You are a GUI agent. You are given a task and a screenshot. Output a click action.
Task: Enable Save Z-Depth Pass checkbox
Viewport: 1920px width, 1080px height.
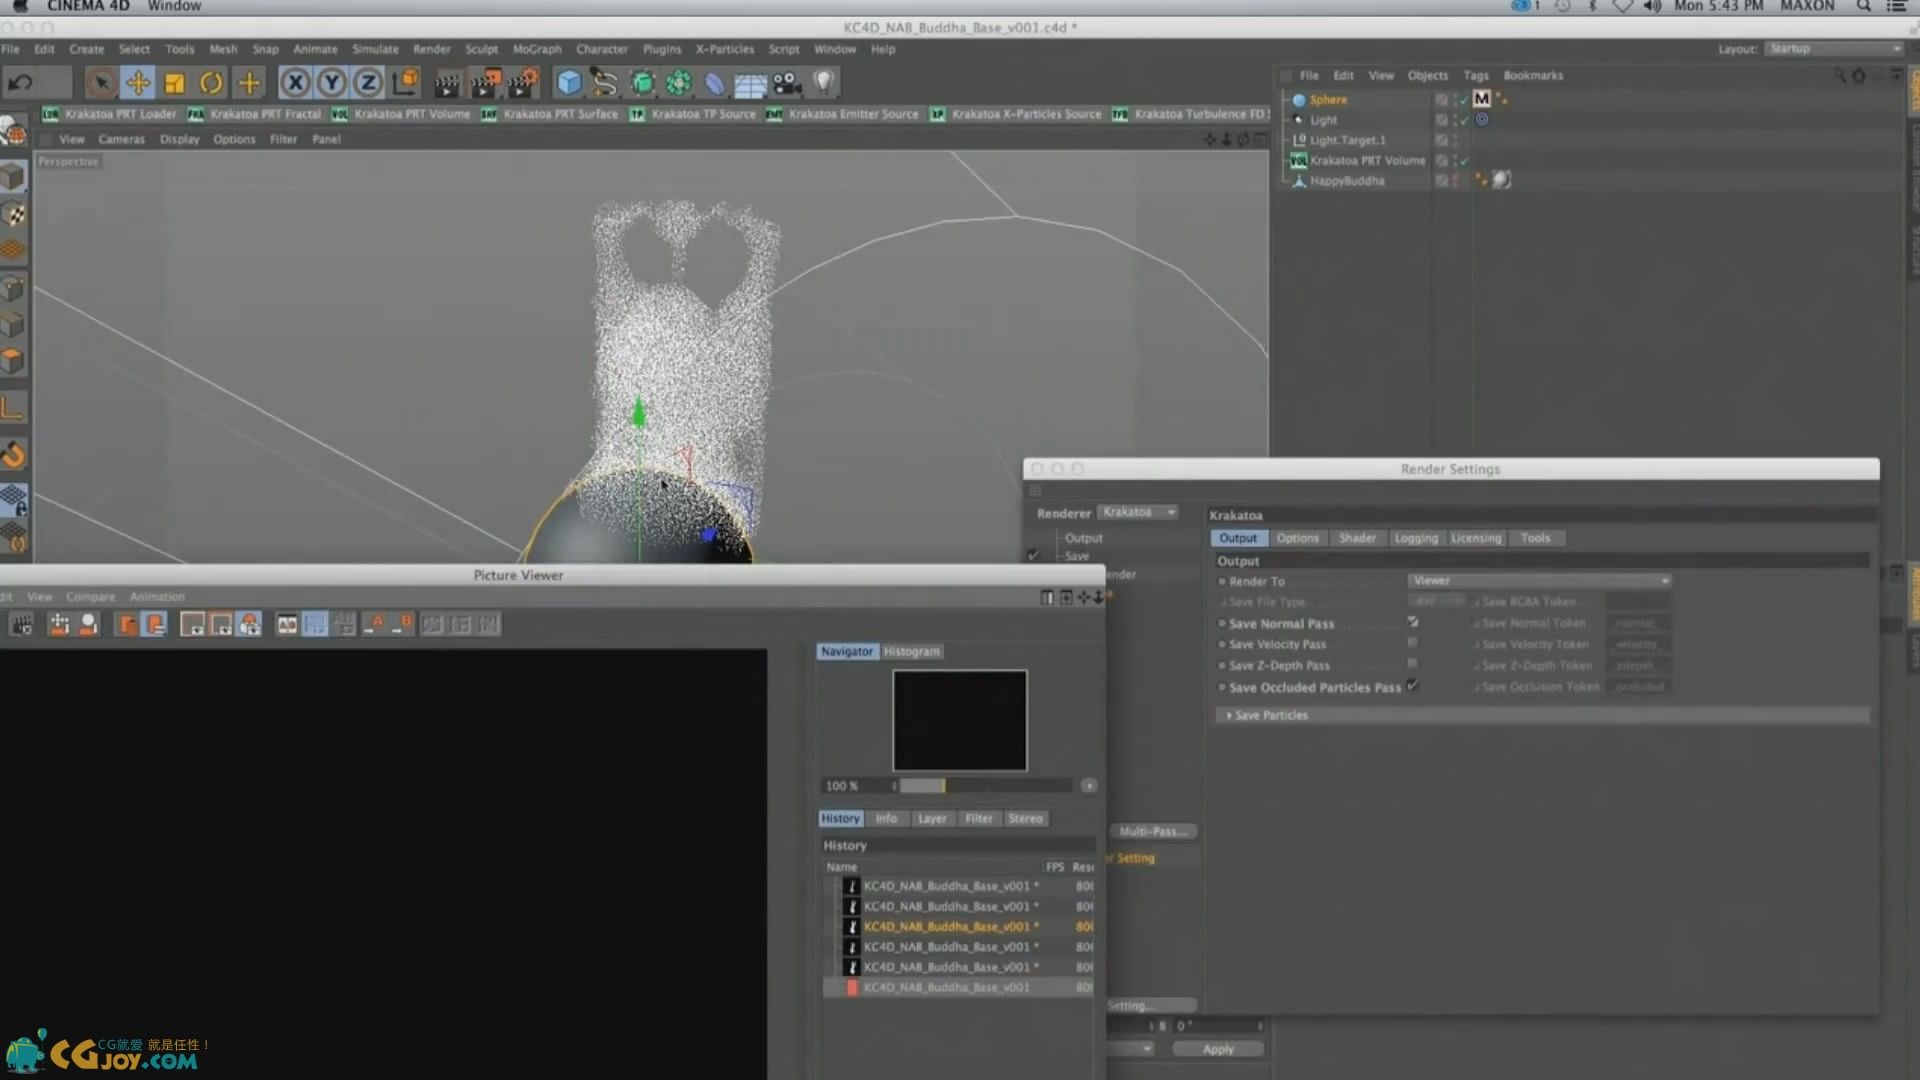click(1412, 664)
